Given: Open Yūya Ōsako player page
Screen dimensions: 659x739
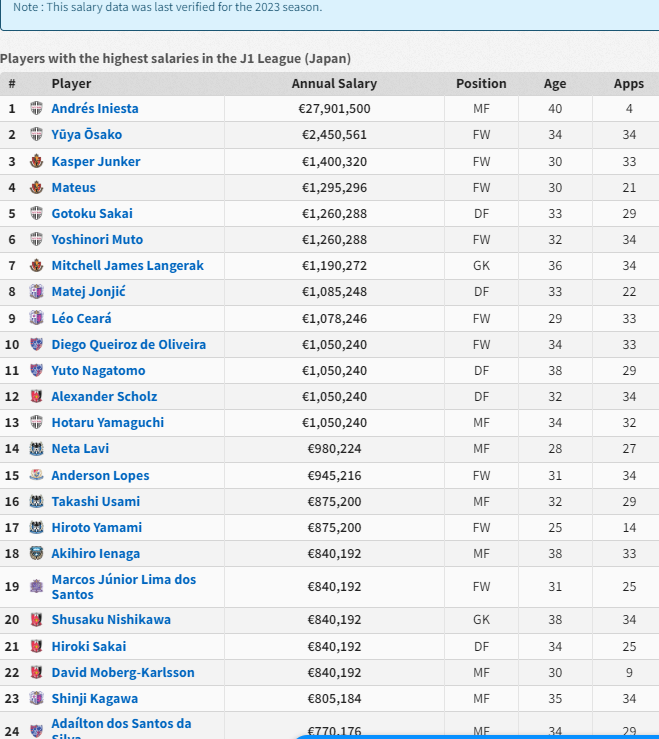Looking at the screenshot, I should point(87,135).
